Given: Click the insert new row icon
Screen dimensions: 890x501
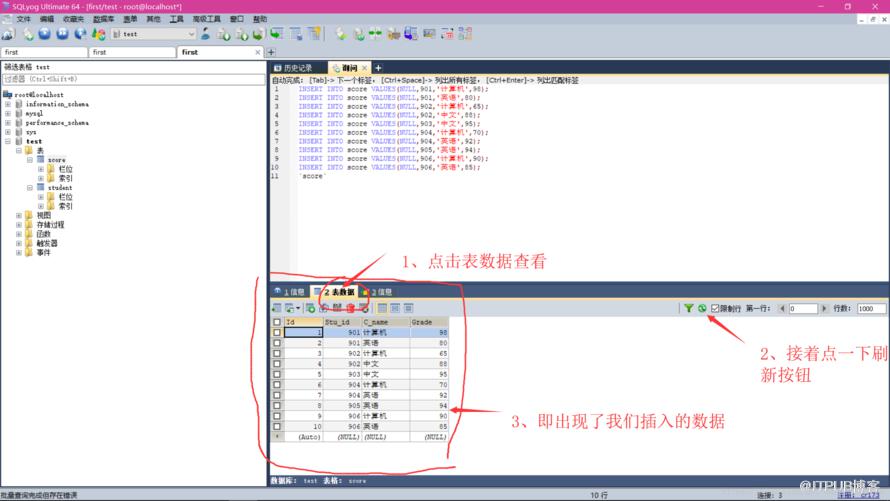Looking at the screenshot, I should [310, 308].
